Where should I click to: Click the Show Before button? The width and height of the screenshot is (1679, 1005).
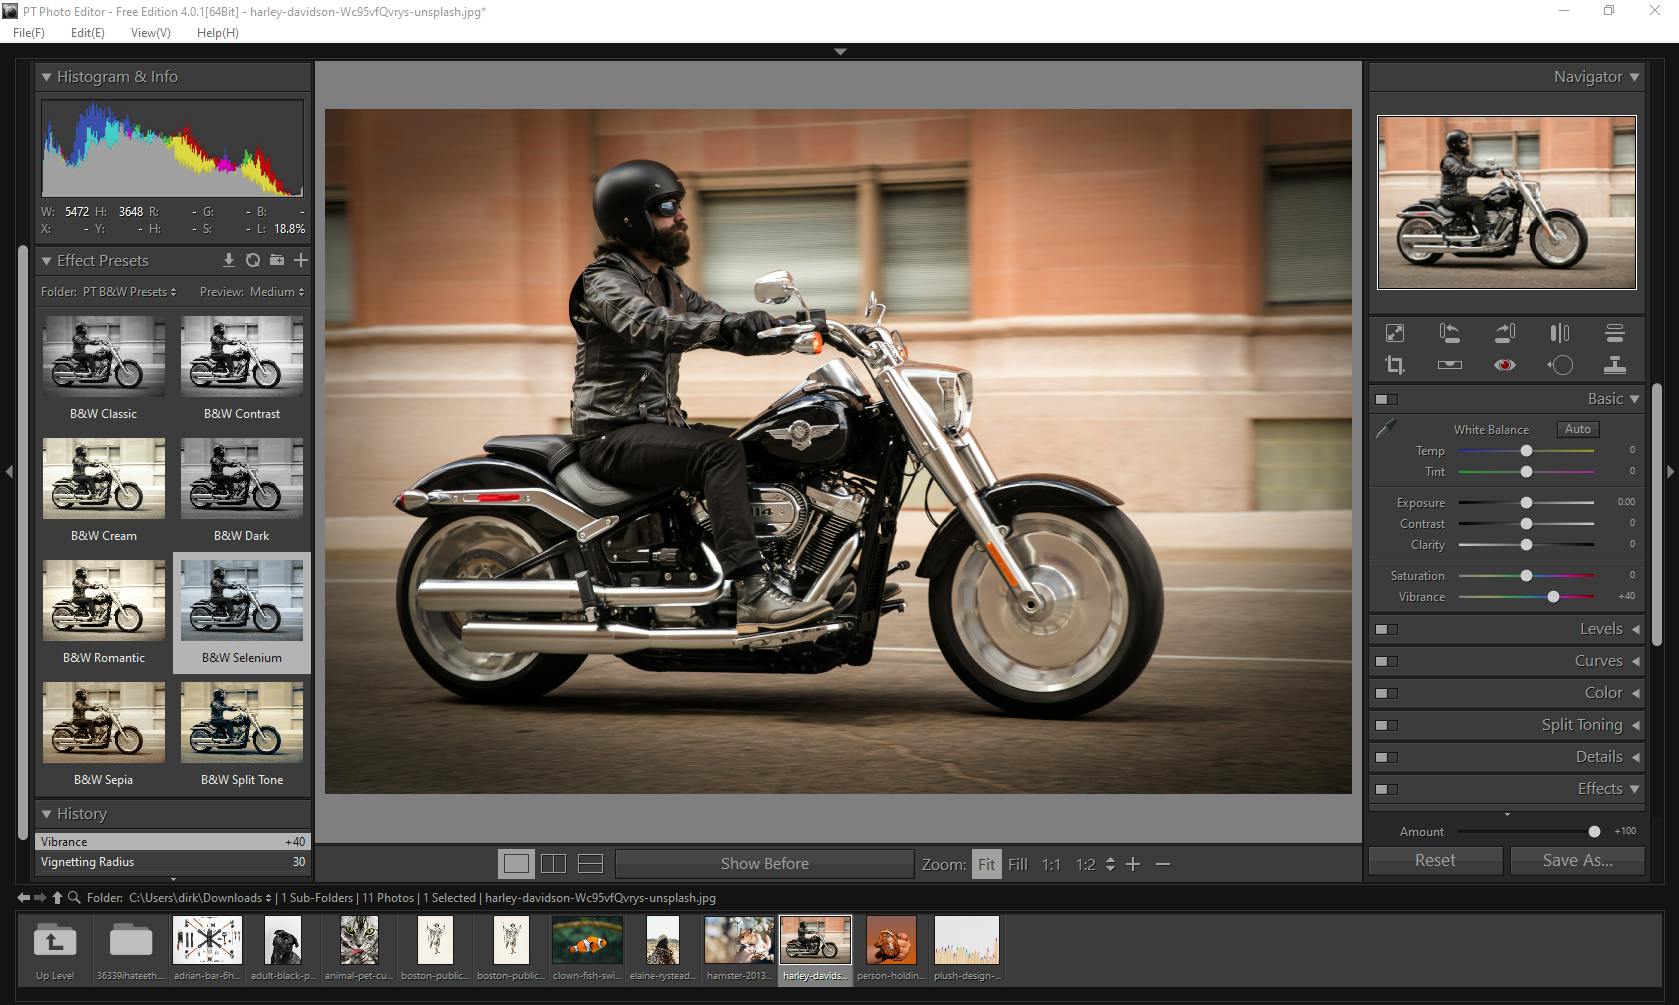[x=764, y=863]
